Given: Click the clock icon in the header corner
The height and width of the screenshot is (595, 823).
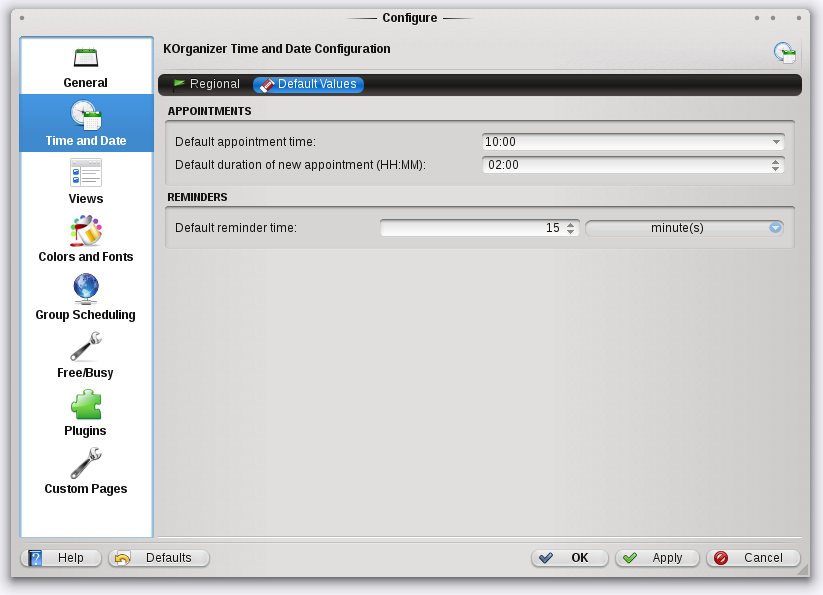Looking at the screenshot, I should pyautogui.click(x=785, y=53).
